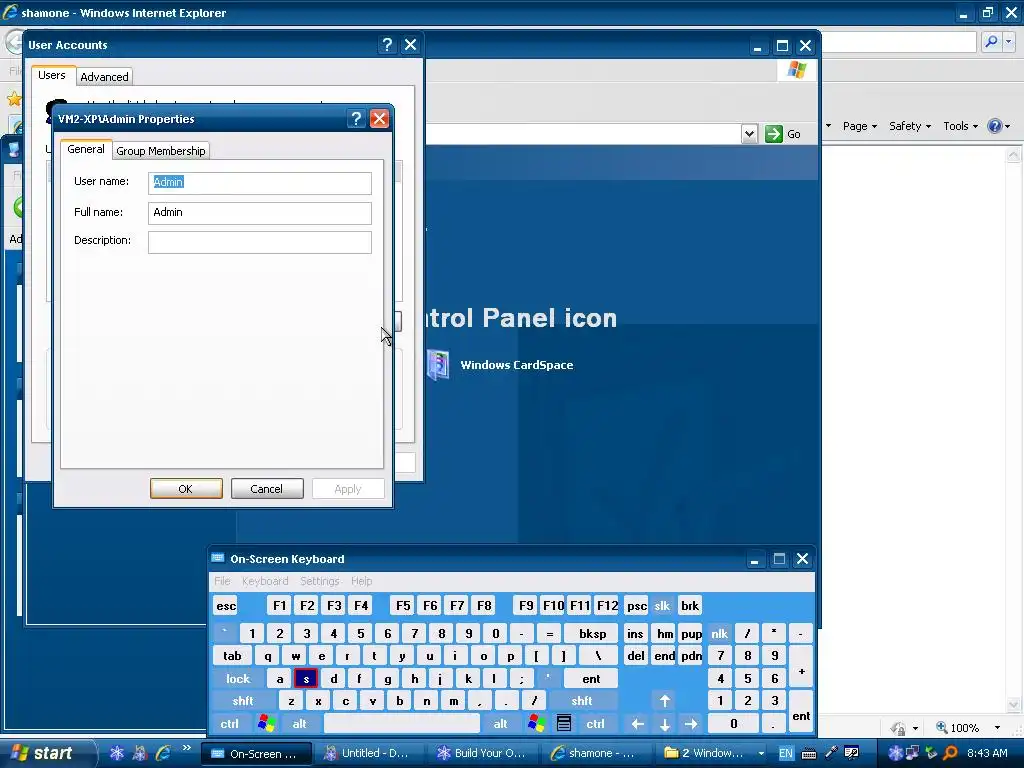This screenshot has height=768, width=1024.
Task: Click the keyboard icon in language bar
Action: tap(808, 754)
